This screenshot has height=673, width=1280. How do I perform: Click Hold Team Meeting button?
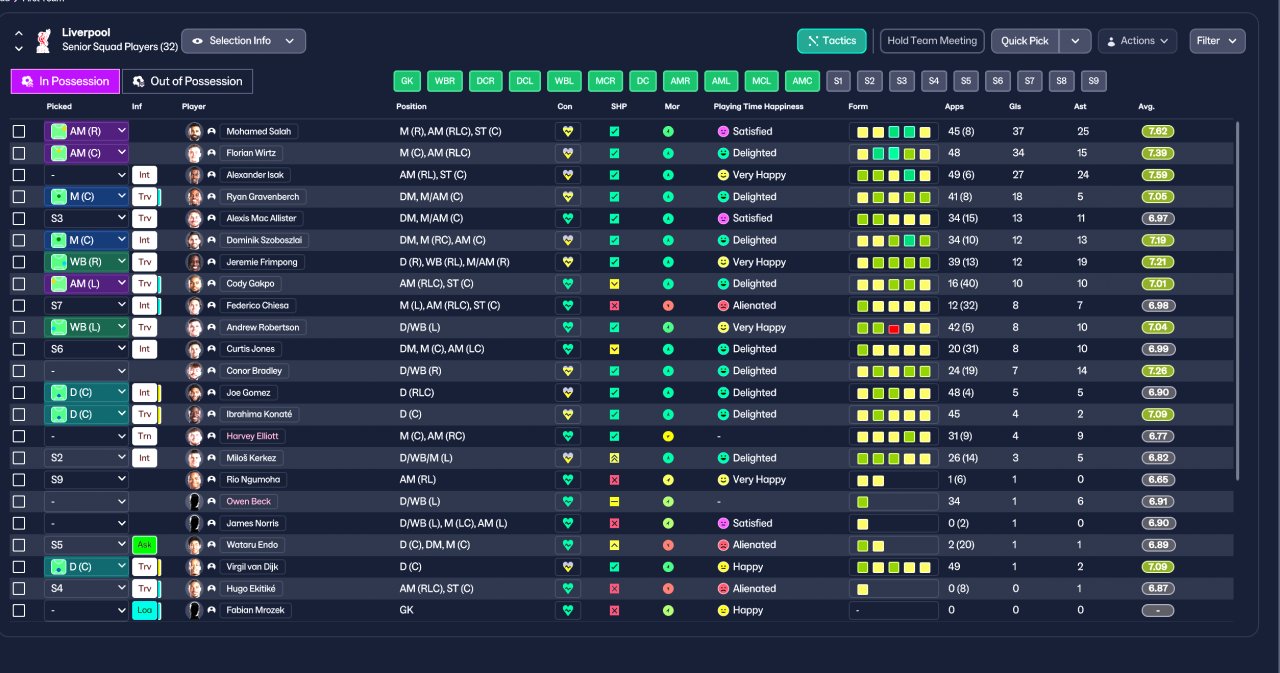click(932, 41)
